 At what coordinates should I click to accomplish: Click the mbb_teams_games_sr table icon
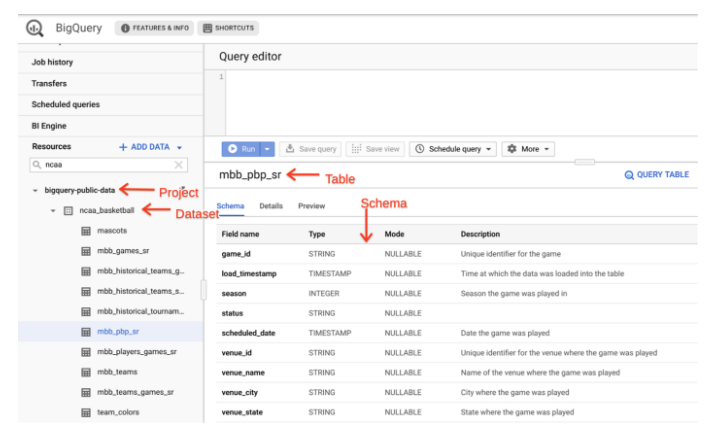[86, 392]
